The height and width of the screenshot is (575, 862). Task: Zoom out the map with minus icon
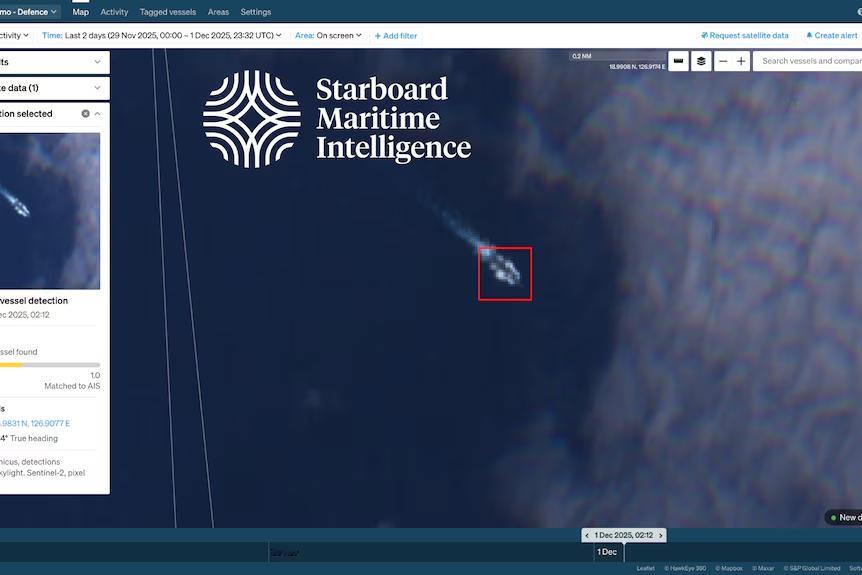tap(723, 61)
